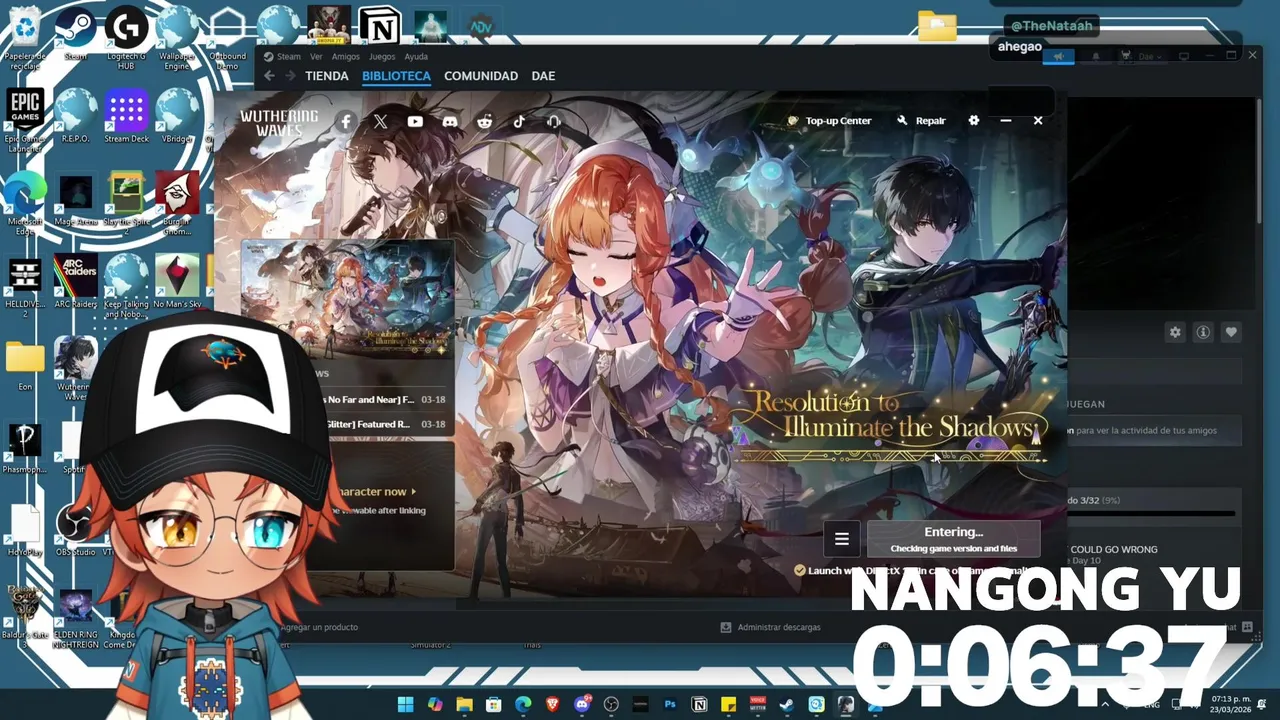Open the Papelera de reciclaje icon
This screenshot has width=1280, height=720.
coord(25,37)
